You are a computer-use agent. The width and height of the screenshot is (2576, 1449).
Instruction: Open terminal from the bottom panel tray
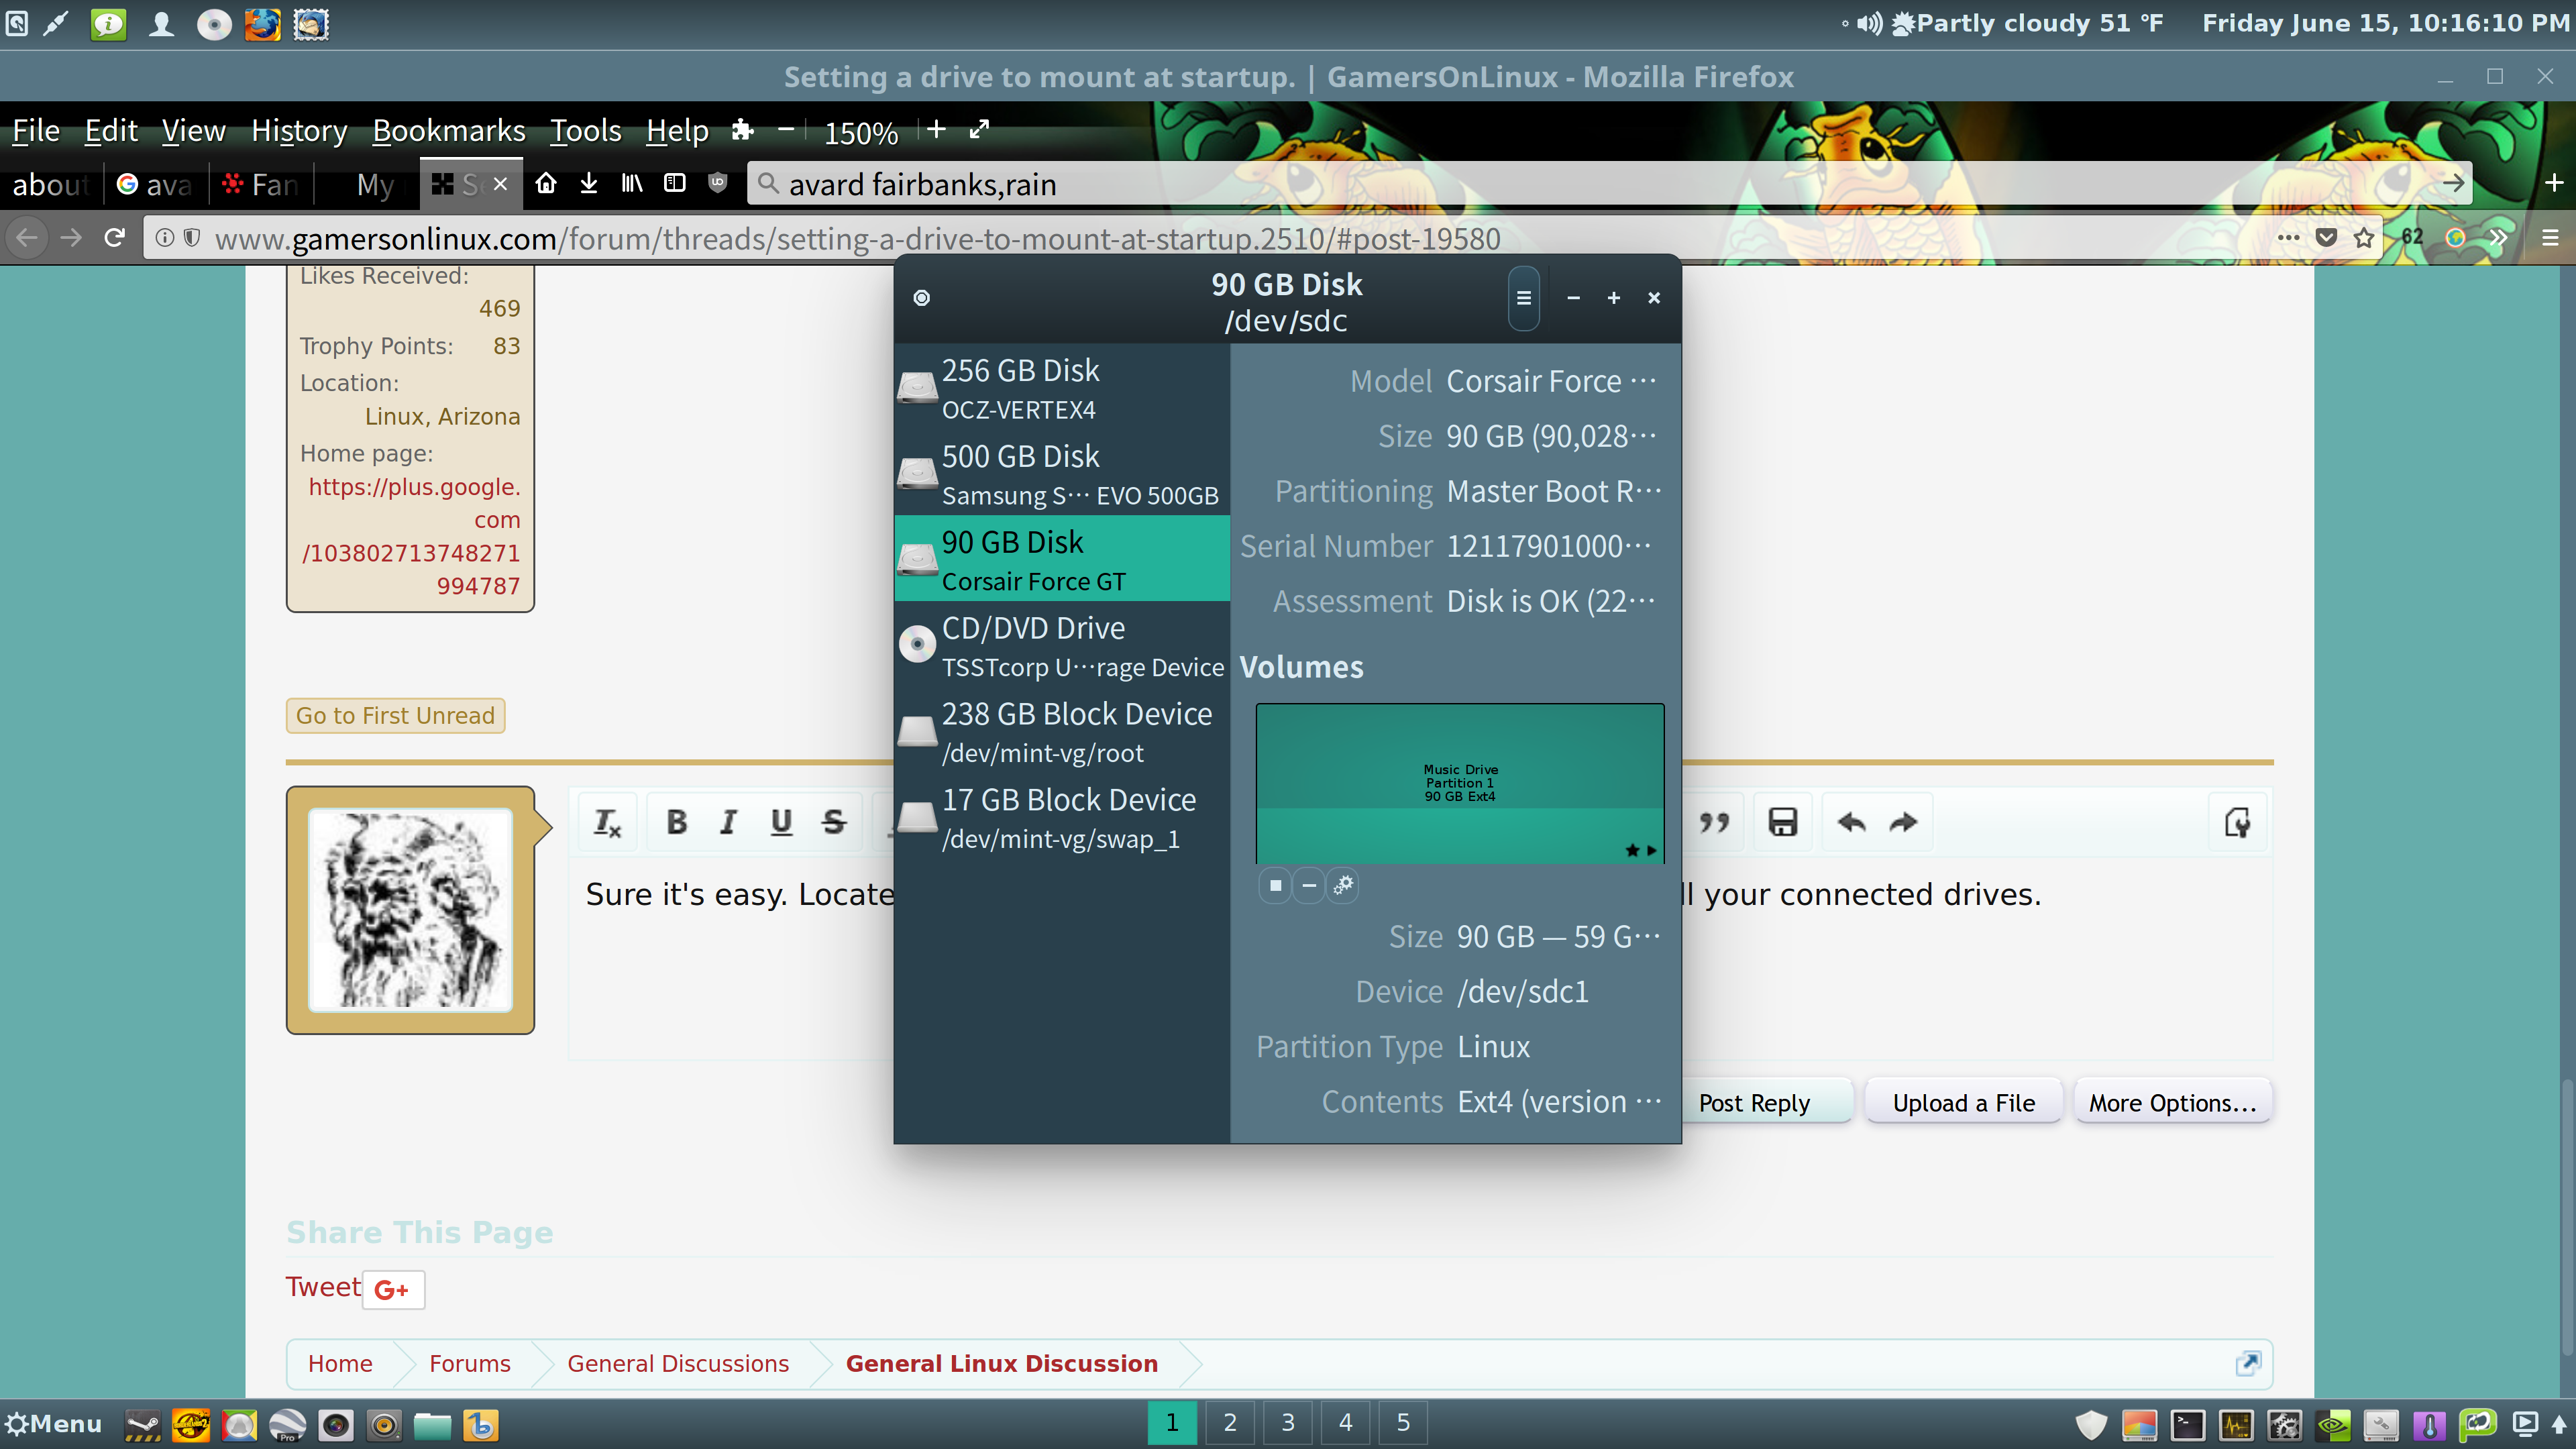coord(2187,1424)
